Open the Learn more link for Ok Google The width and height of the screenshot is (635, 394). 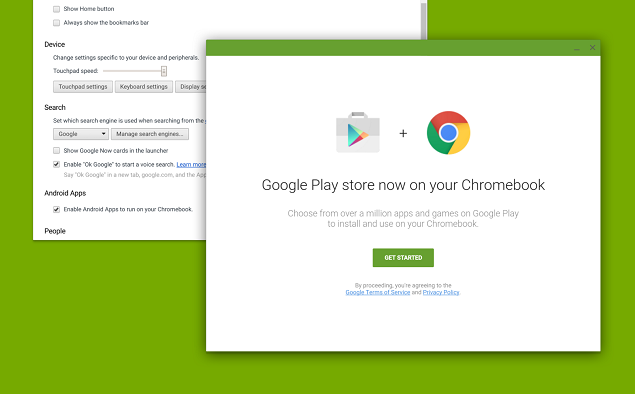coord(191,164)
